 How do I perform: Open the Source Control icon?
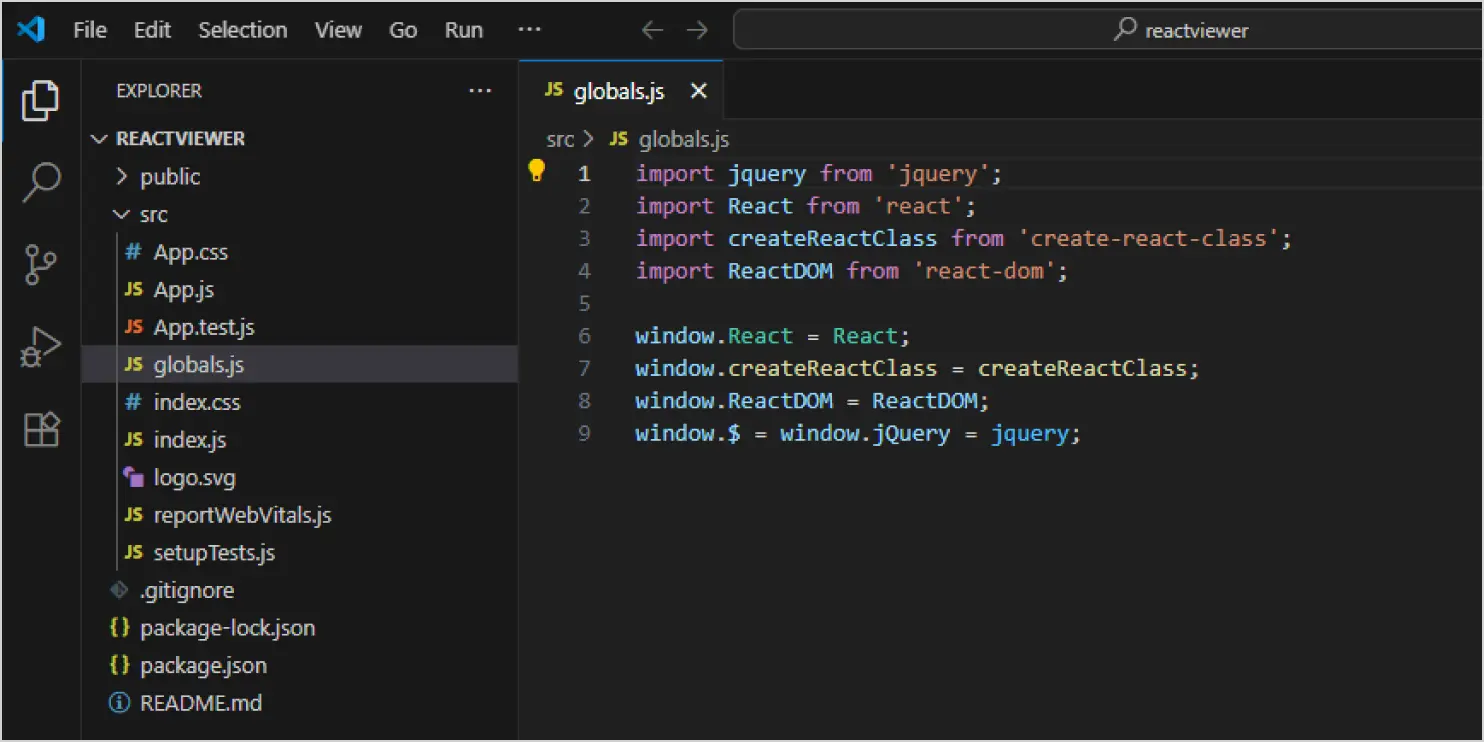point(40,264)
